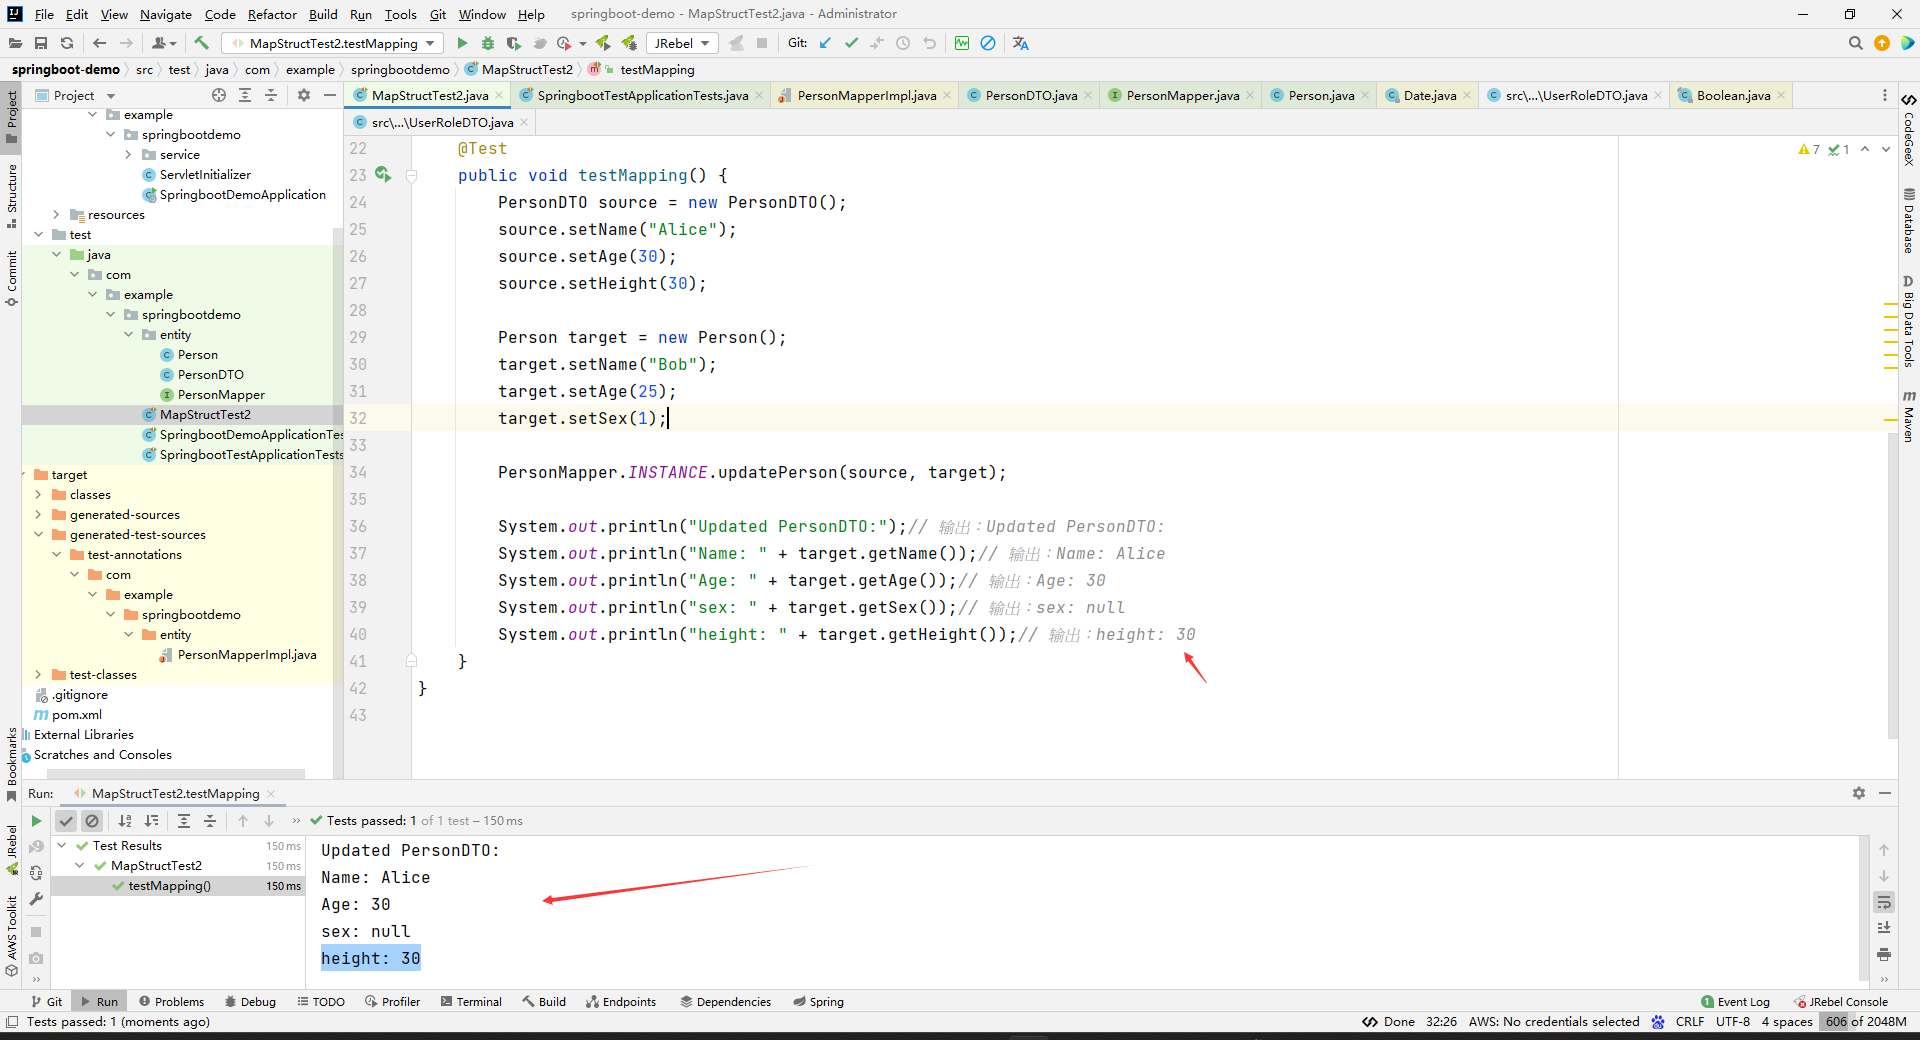Open JRebel Console
This screenshot has height=1040, width=1920.
click(x=1840, y=1002)
